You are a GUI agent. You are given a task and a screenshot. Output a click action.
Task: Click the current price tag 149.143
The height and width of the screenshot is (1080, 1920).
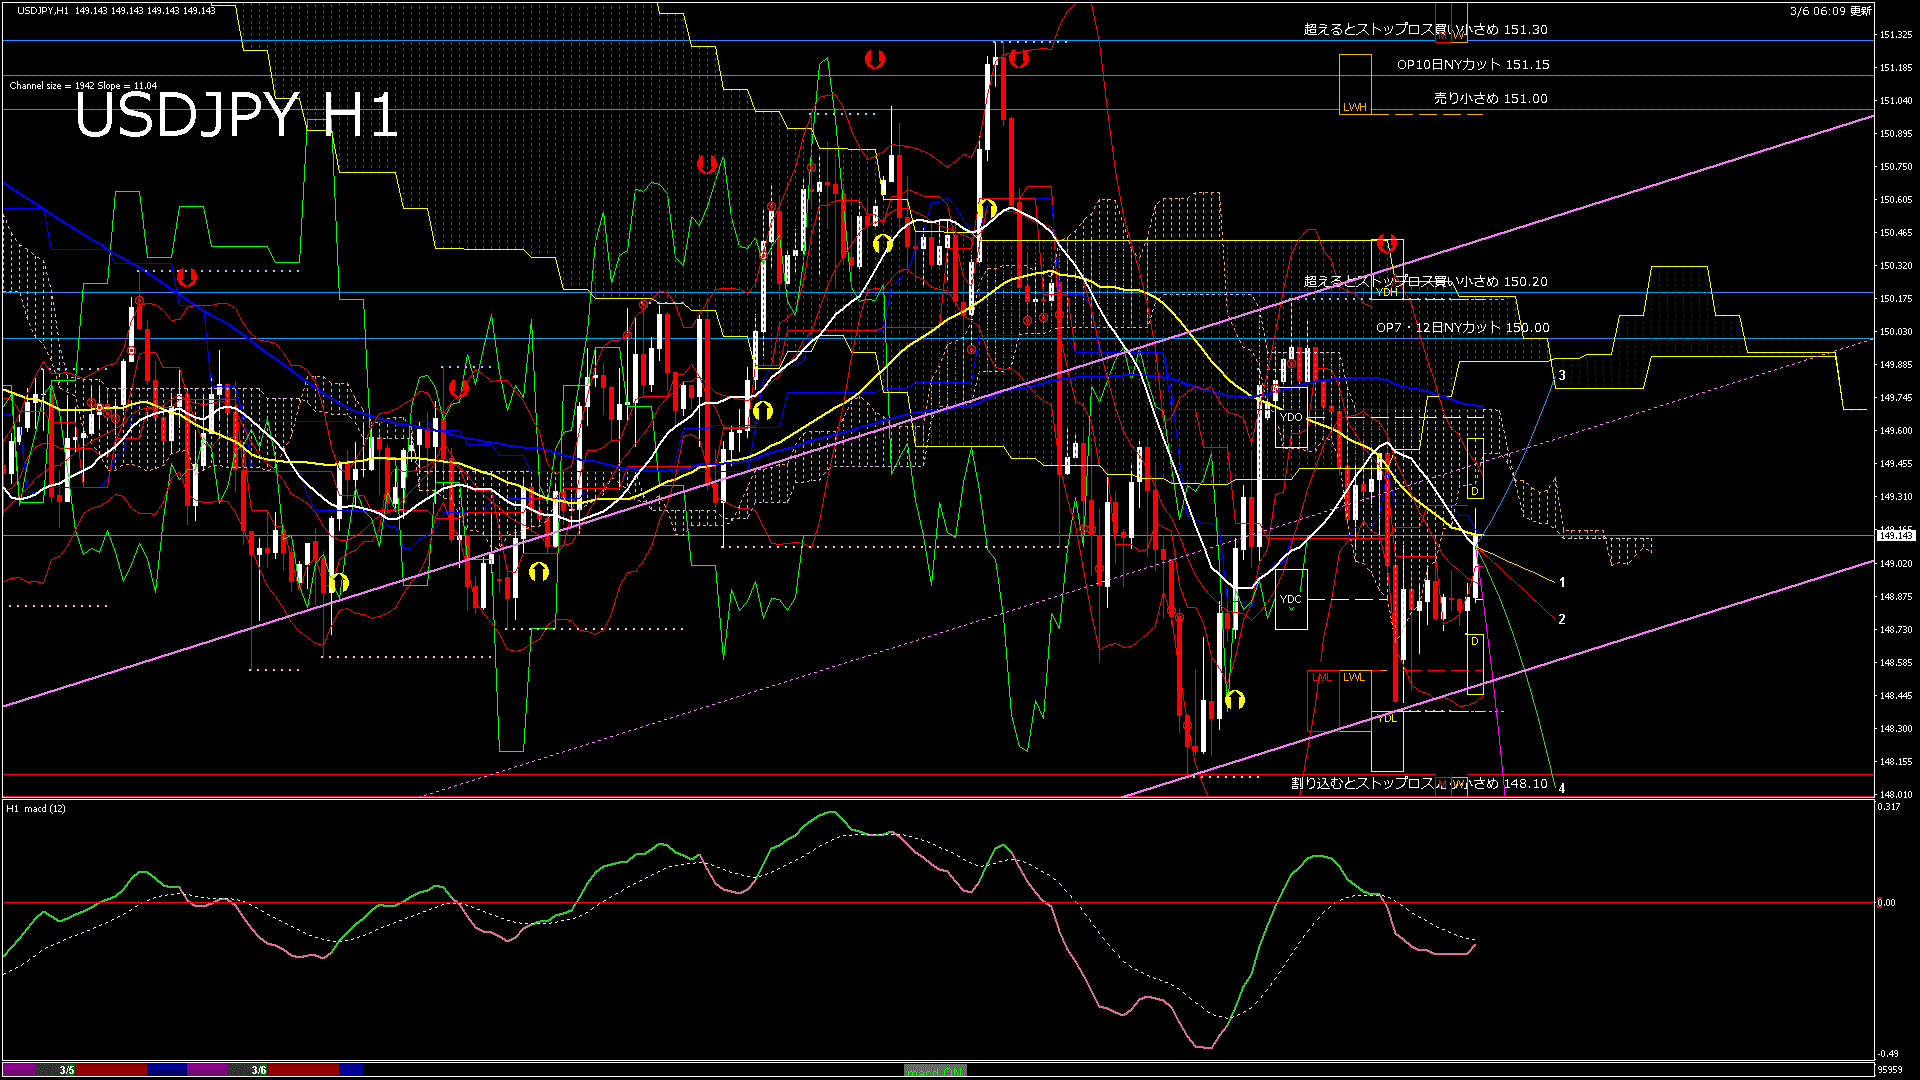[1896, 536]
